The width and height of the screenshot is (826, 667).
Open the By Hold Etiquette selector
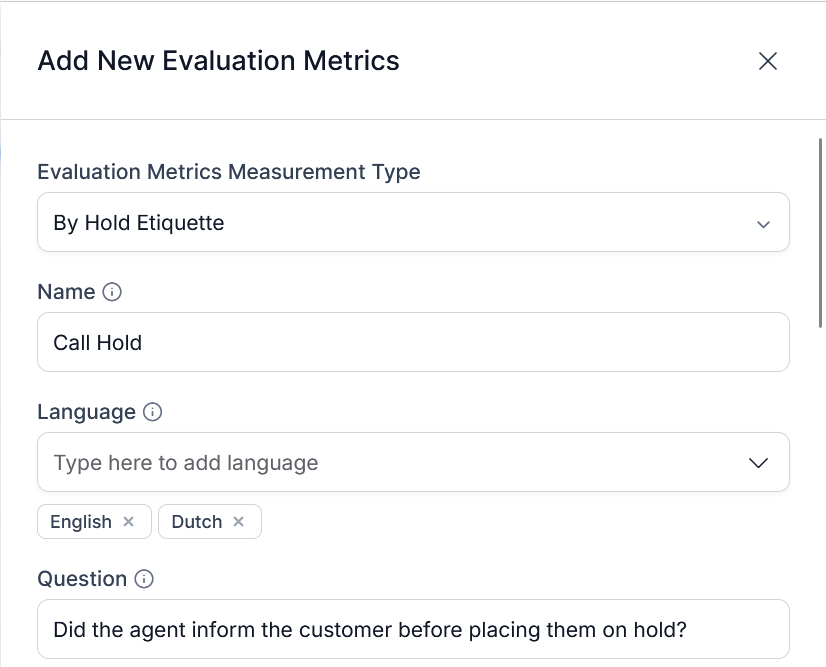(x=400, y=223)
